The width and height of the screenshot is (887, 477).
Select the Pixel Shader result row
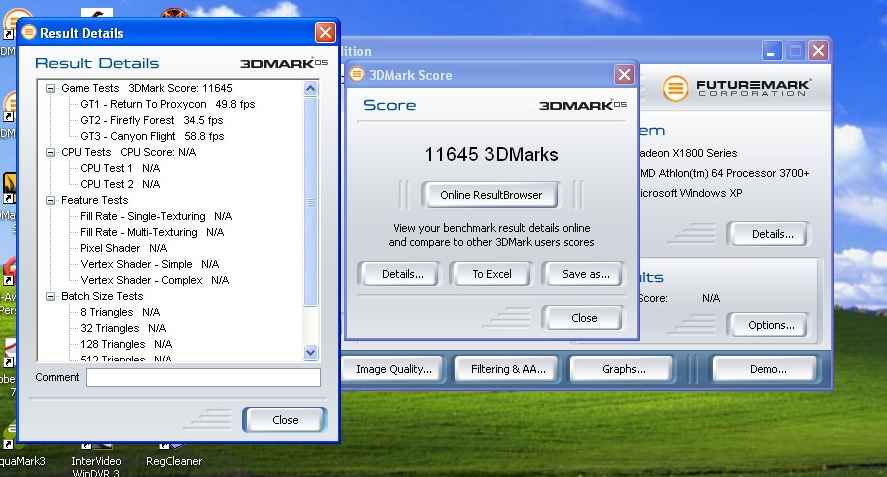123,248
